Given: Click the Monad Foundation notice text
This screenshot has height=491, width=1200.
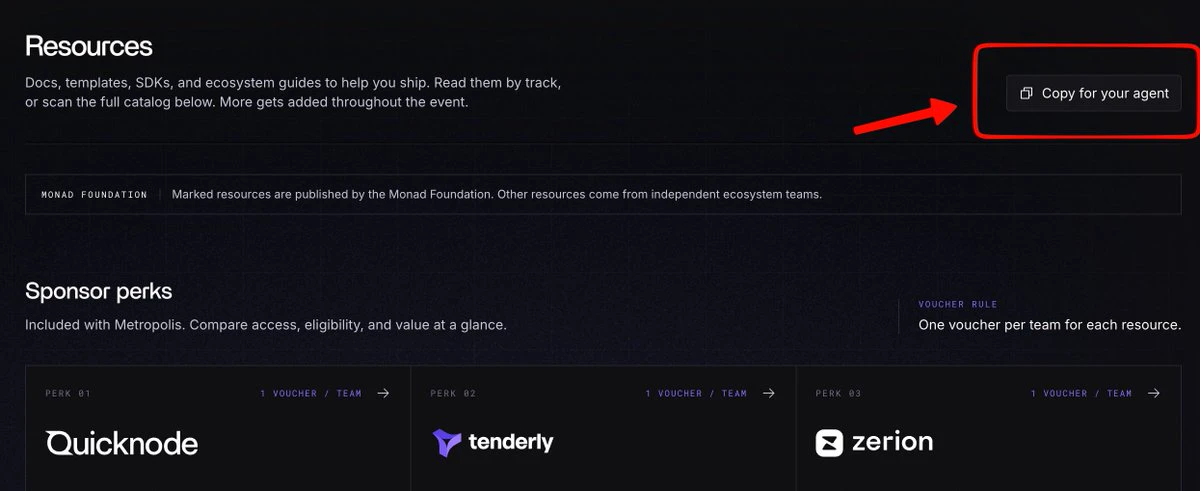Looking at the screenshot, I should (x=497, y=194).
